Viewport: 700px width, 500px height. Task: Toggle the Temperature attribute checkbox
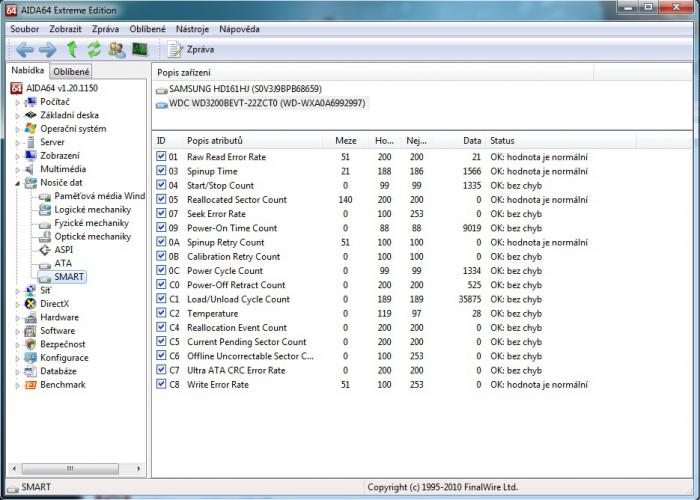(162, 313)
